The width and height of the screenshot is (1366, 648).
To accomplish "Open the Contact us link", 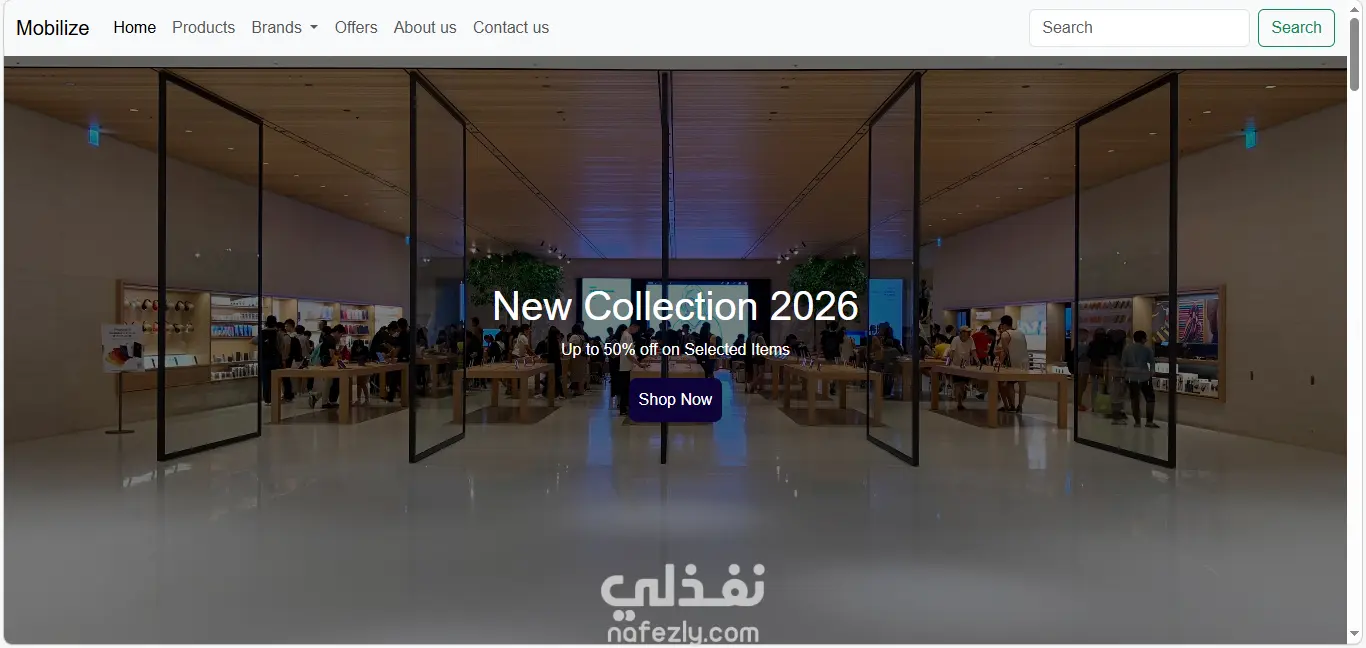I will (x=511, y=28).
